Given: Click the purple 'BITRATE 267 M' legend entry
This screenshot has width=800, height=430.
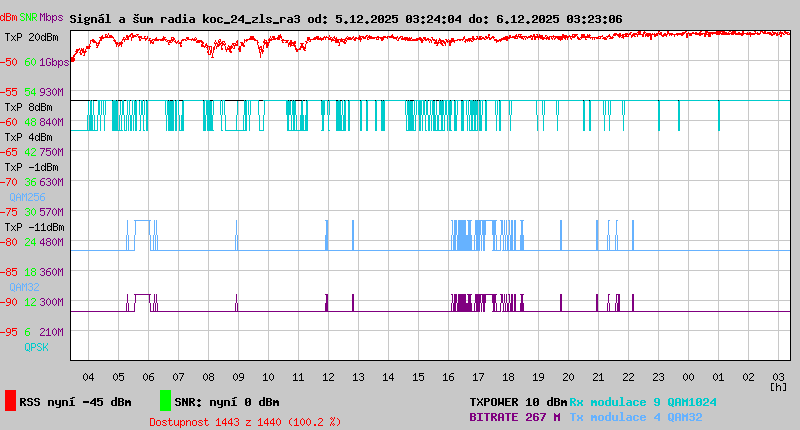Looking at the screenshot, I should [x=515, y=417].
